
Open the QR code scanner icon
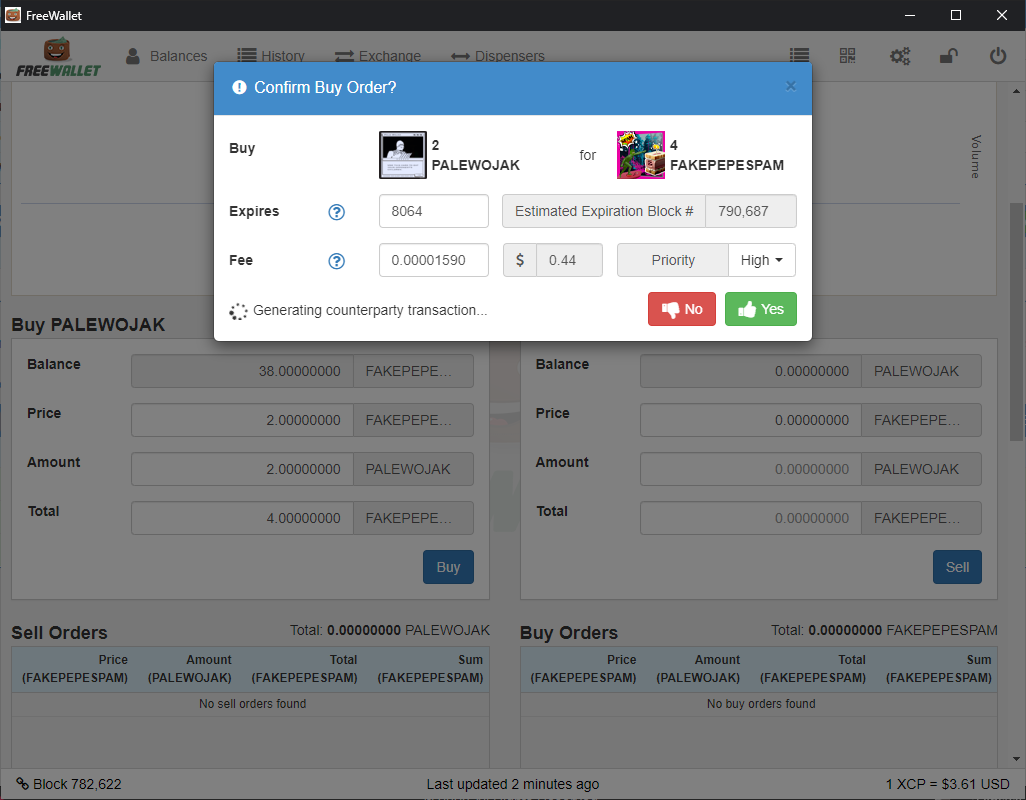pos(847,56)
